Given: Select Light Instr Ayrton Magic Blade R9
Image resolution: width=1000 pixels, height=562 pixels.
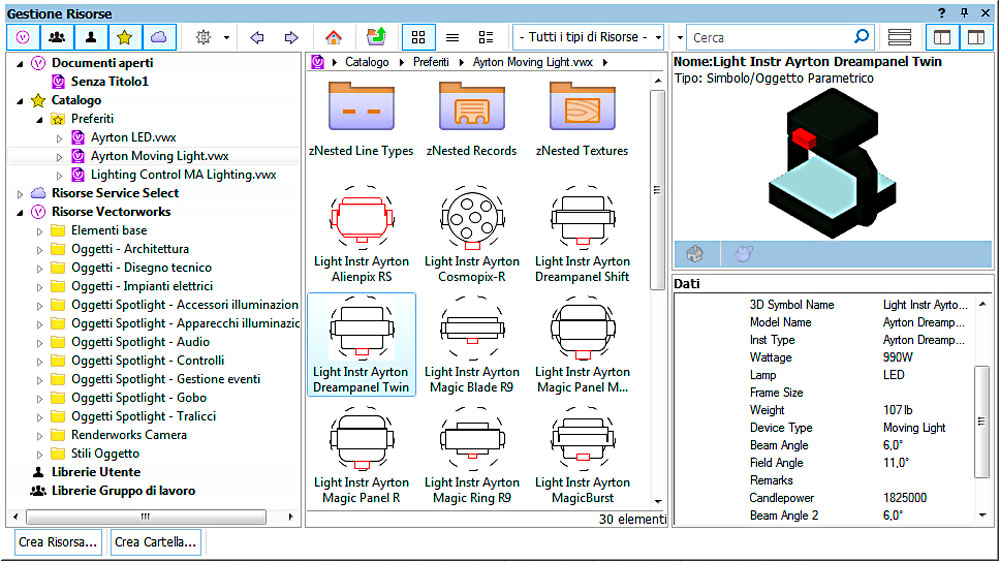Looking at the screenshot, I should tap(471, 344).
